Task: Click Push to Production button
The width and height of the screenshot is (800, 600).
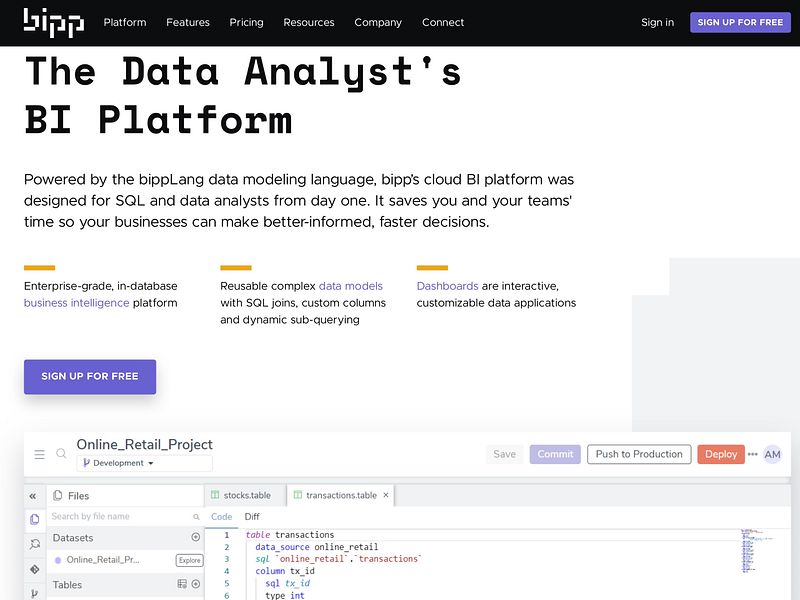Action: point(639,454)
